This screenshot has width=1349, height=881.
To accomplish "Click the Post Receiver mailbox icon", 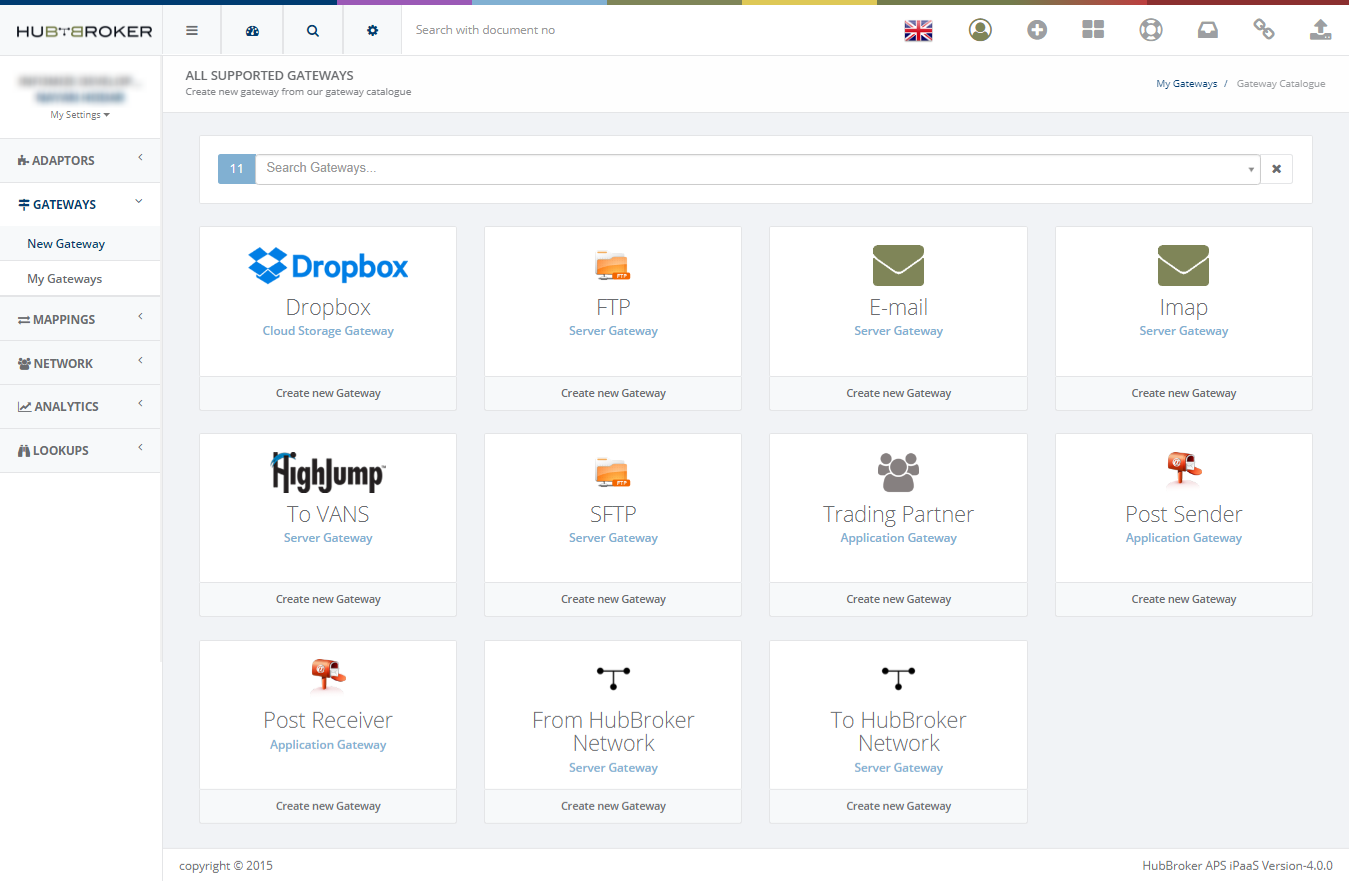I will (x=328, y=677).
